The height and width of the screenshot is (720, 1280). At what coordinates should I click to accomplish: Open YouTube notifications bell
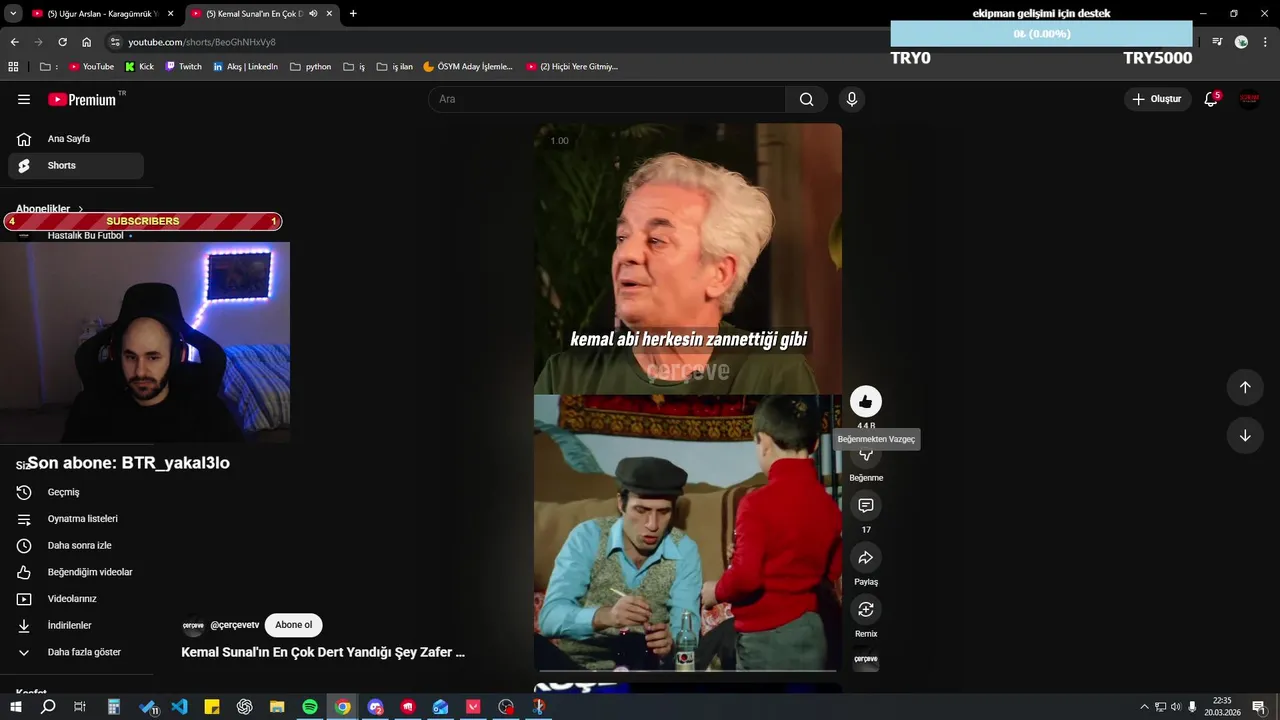pyautogui.click(x=1211, y=99)
